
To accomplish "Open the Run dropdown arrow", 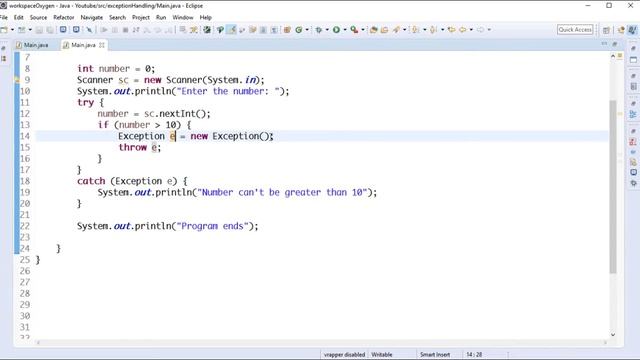I will 345,30.
